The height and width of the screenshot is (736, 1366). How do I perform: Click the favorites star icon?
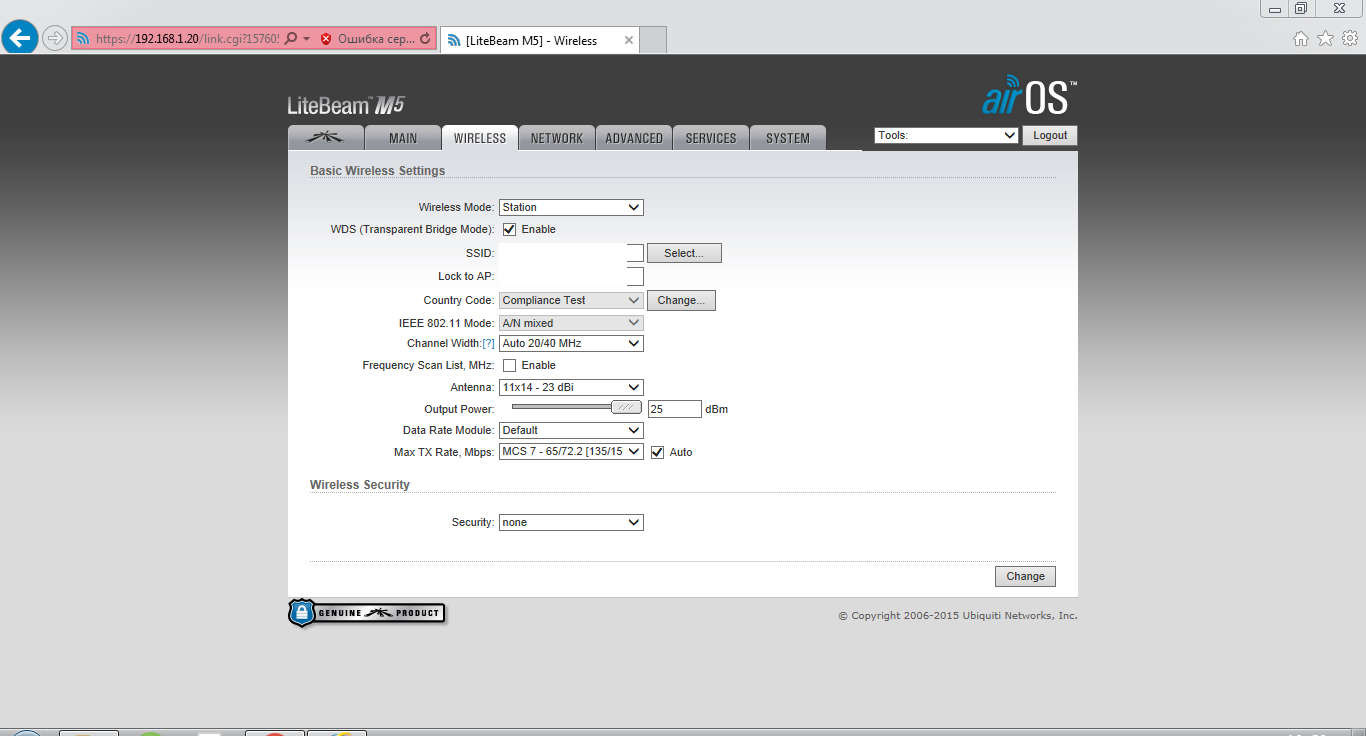1325,39
